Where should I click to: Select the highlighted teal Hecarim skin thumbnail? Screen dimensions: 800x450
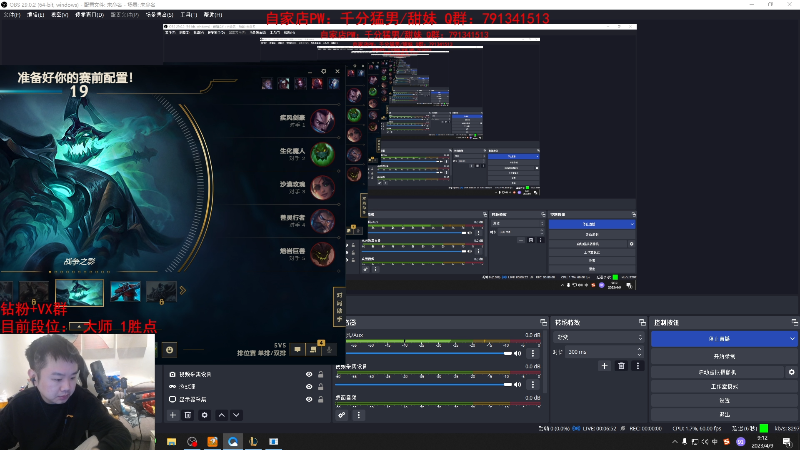79,292
